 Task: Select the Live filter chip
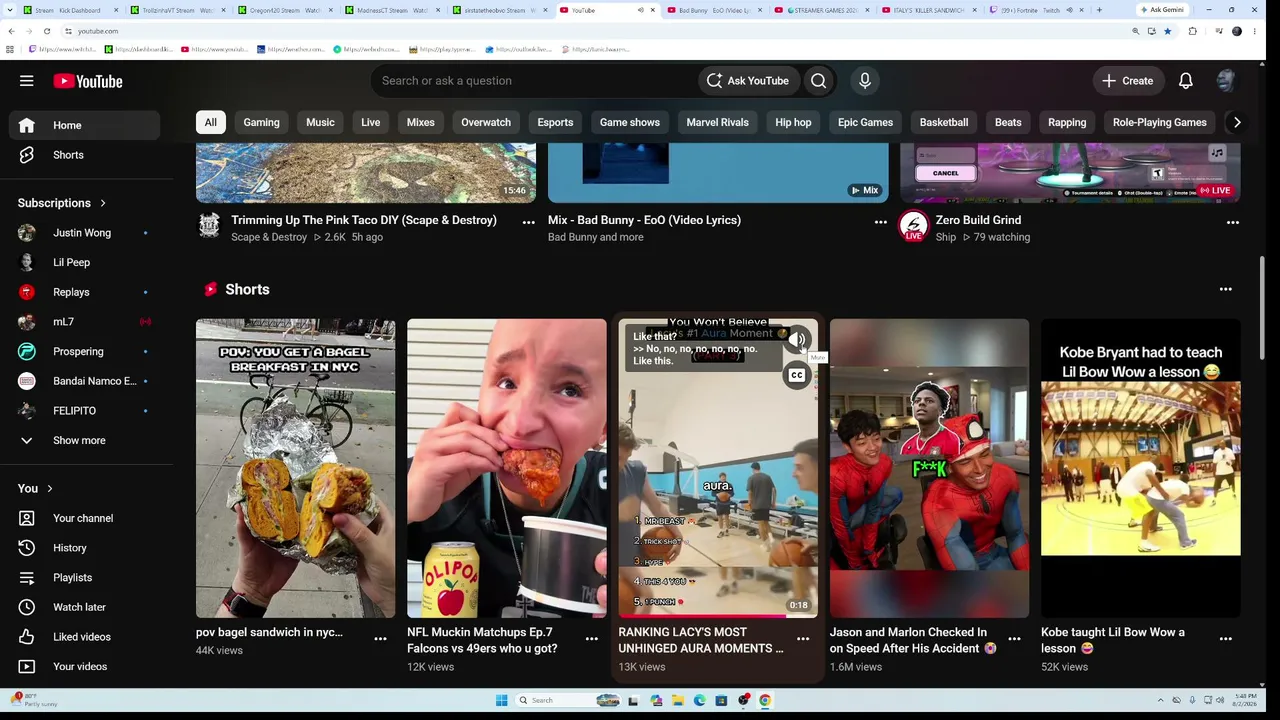pyautogui.click(x=370, y=122)
